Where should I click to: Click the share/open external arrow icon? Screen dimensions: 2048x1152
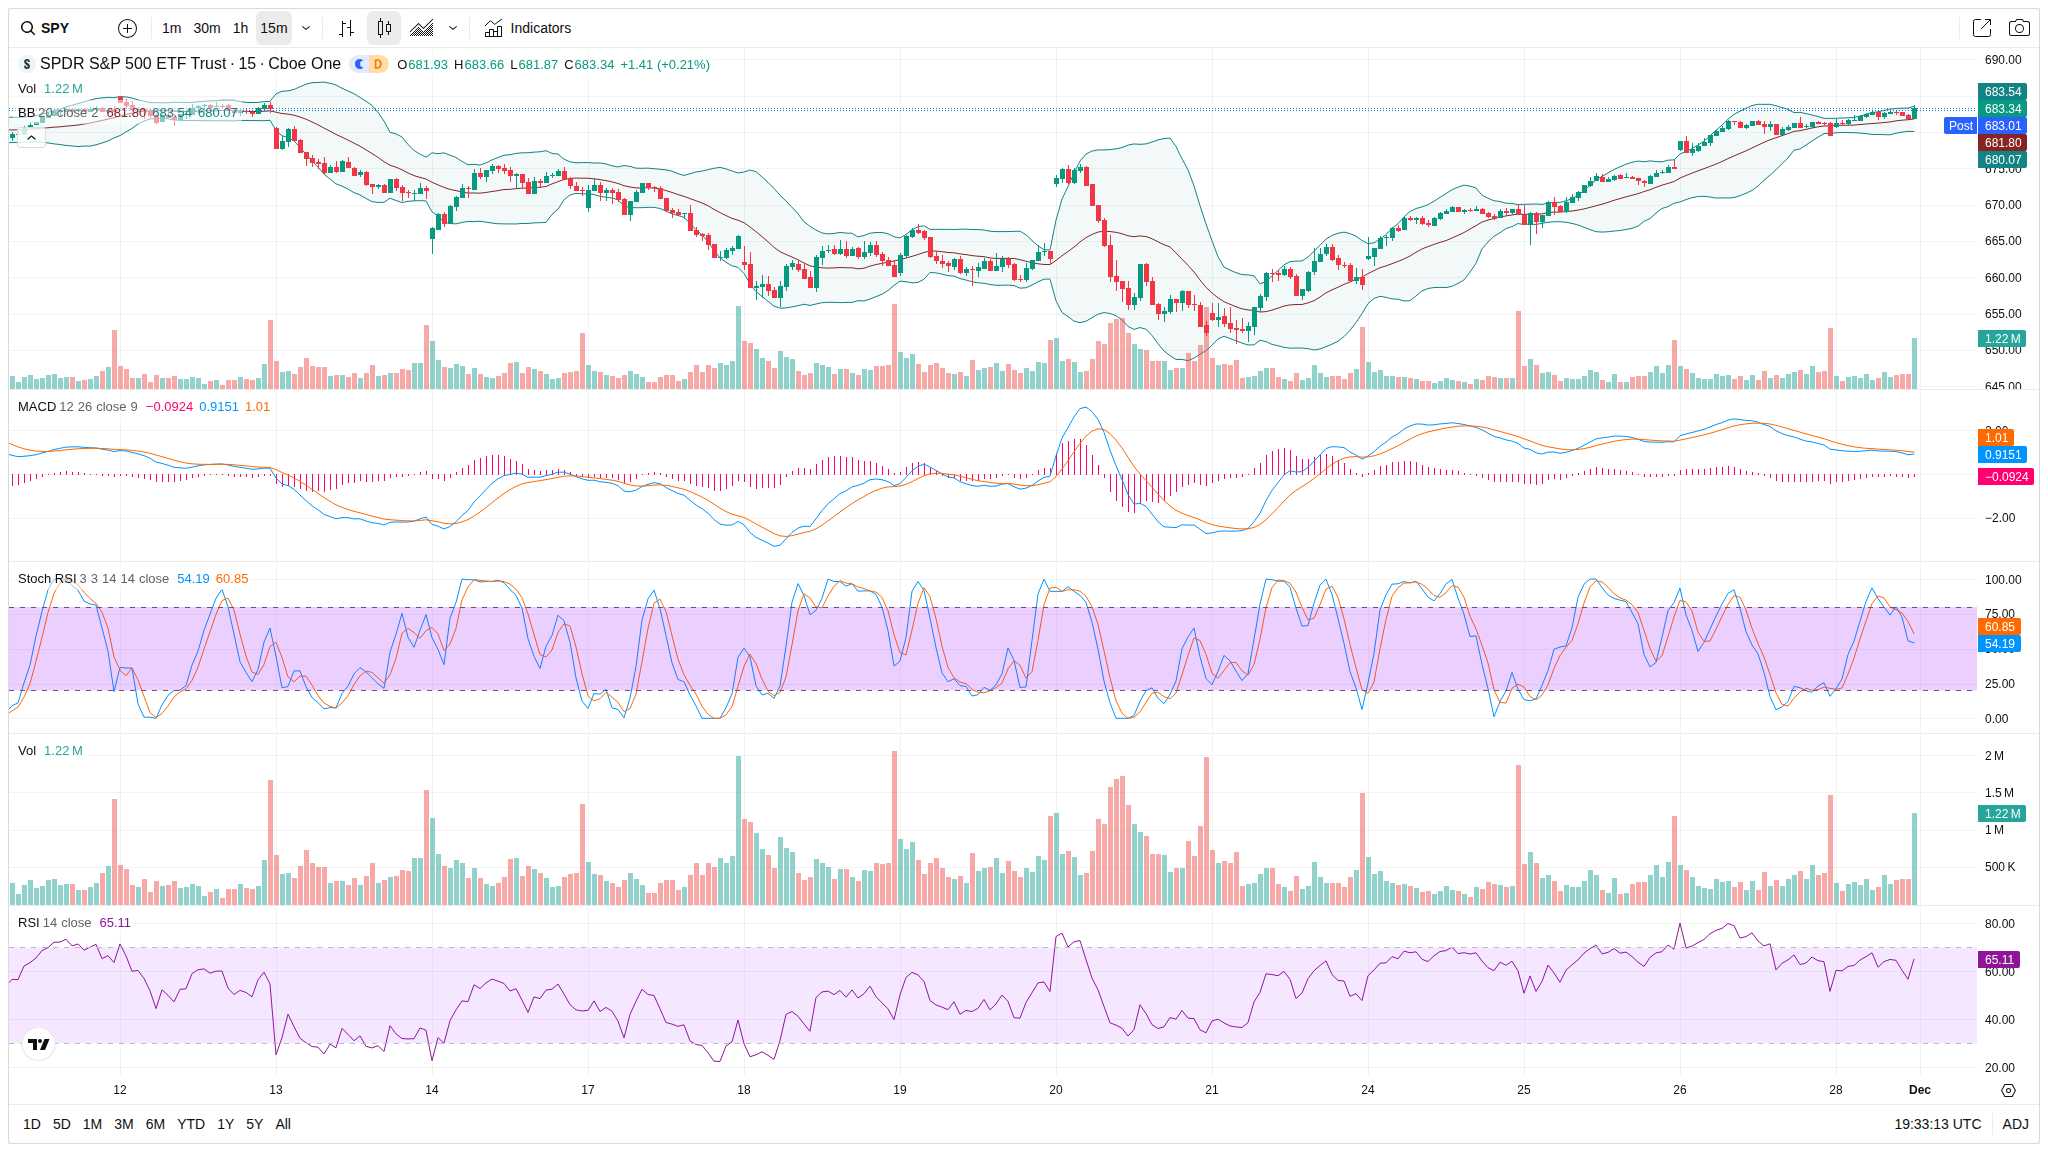coord(1981,28)
